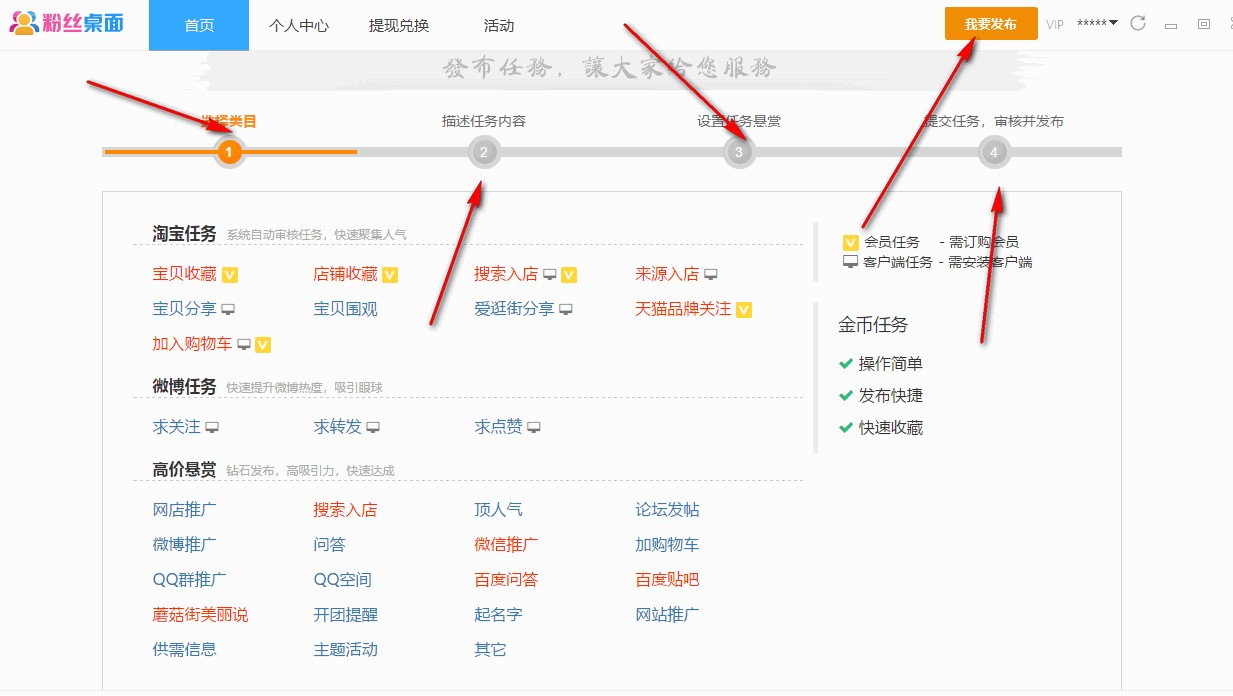Click the yellow V badge beside Taobao 搜索入店
The width and height of the screenshot is (1233, 696).
pos(569,275)
